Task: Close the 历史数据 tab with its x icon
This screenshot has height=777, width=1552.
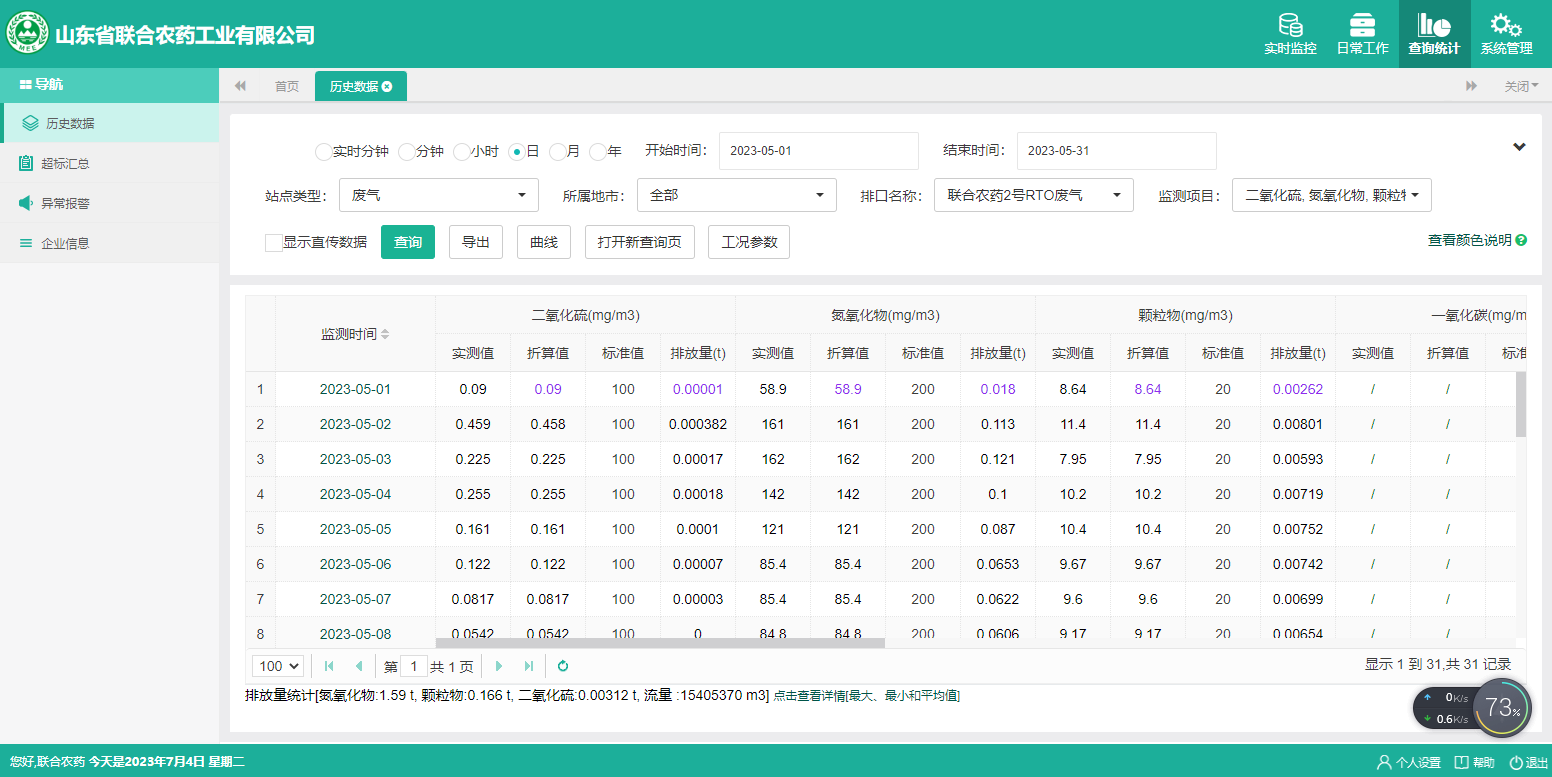Action: point(387,87)
